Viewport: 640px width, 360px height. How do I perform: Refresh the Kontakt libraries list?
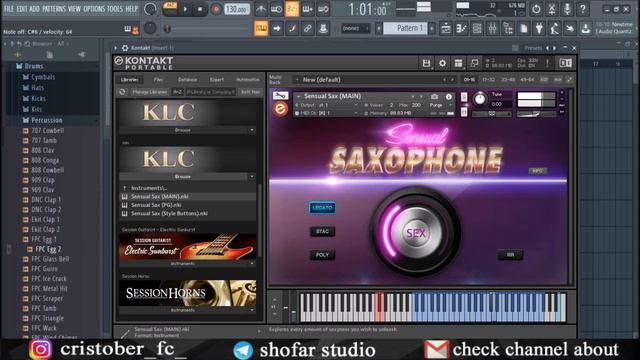tap(122, 92)
